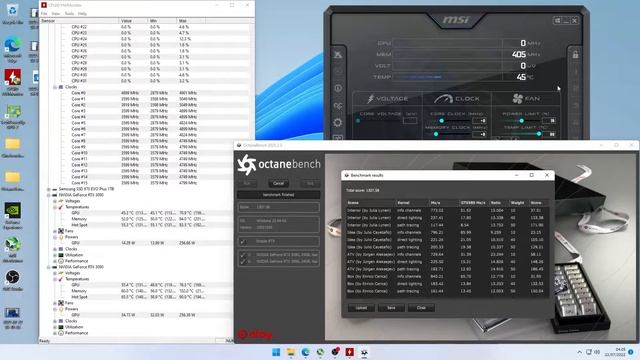Click the Windows Start button
This screenshot has height=360, width=640.
[x=276, y=352]
